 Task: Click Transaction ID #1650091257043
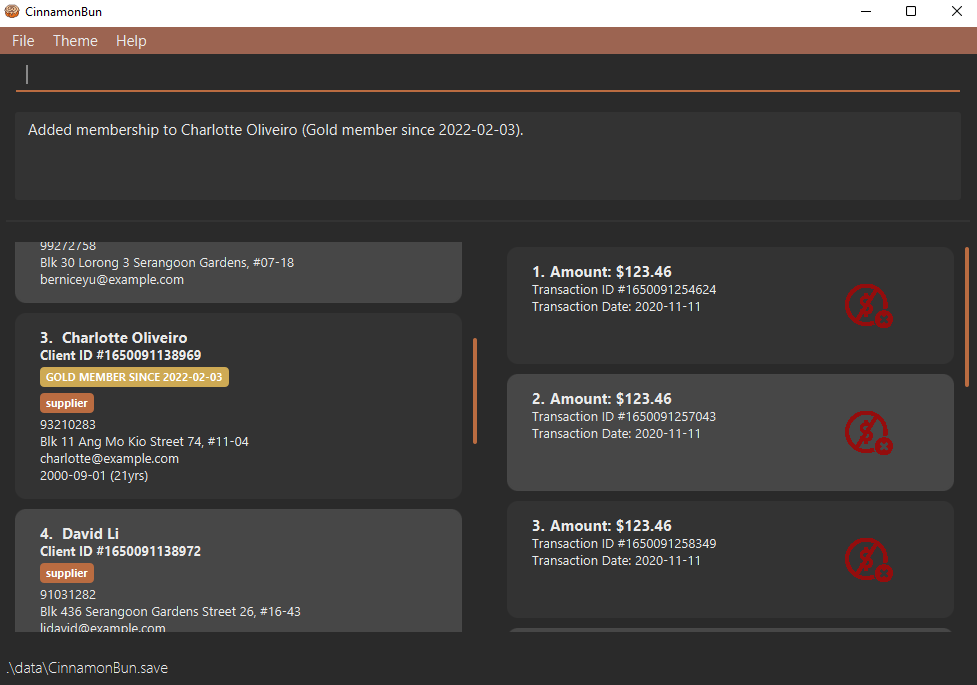[x=624, y=416]
